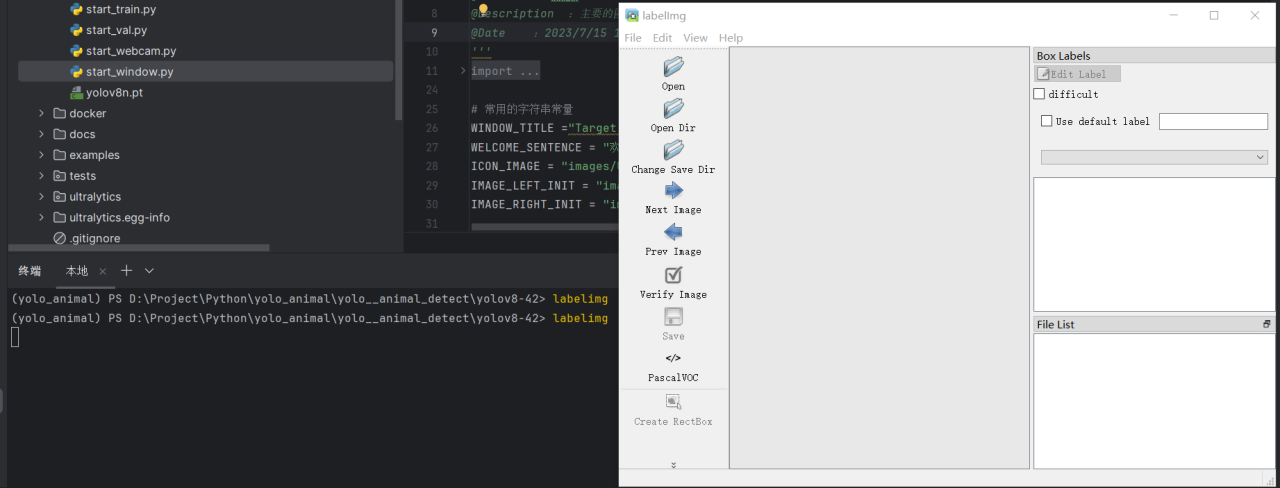Click the Open Dir folder icon

tap(673, 109)
